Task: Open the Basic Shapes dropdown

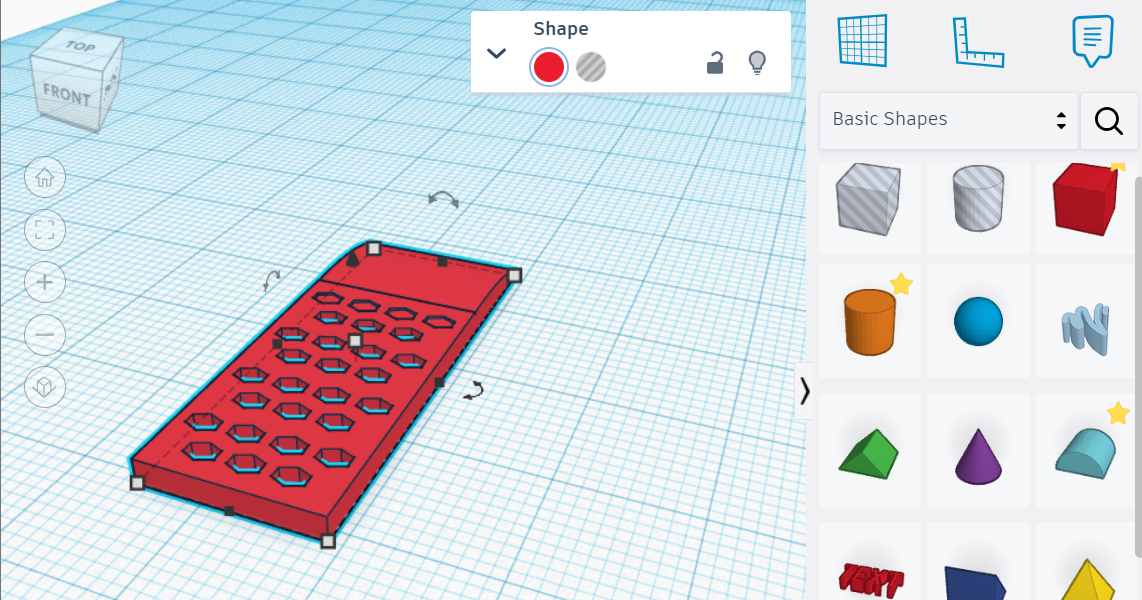Action: pyautogui.click(x=947, y=119)
